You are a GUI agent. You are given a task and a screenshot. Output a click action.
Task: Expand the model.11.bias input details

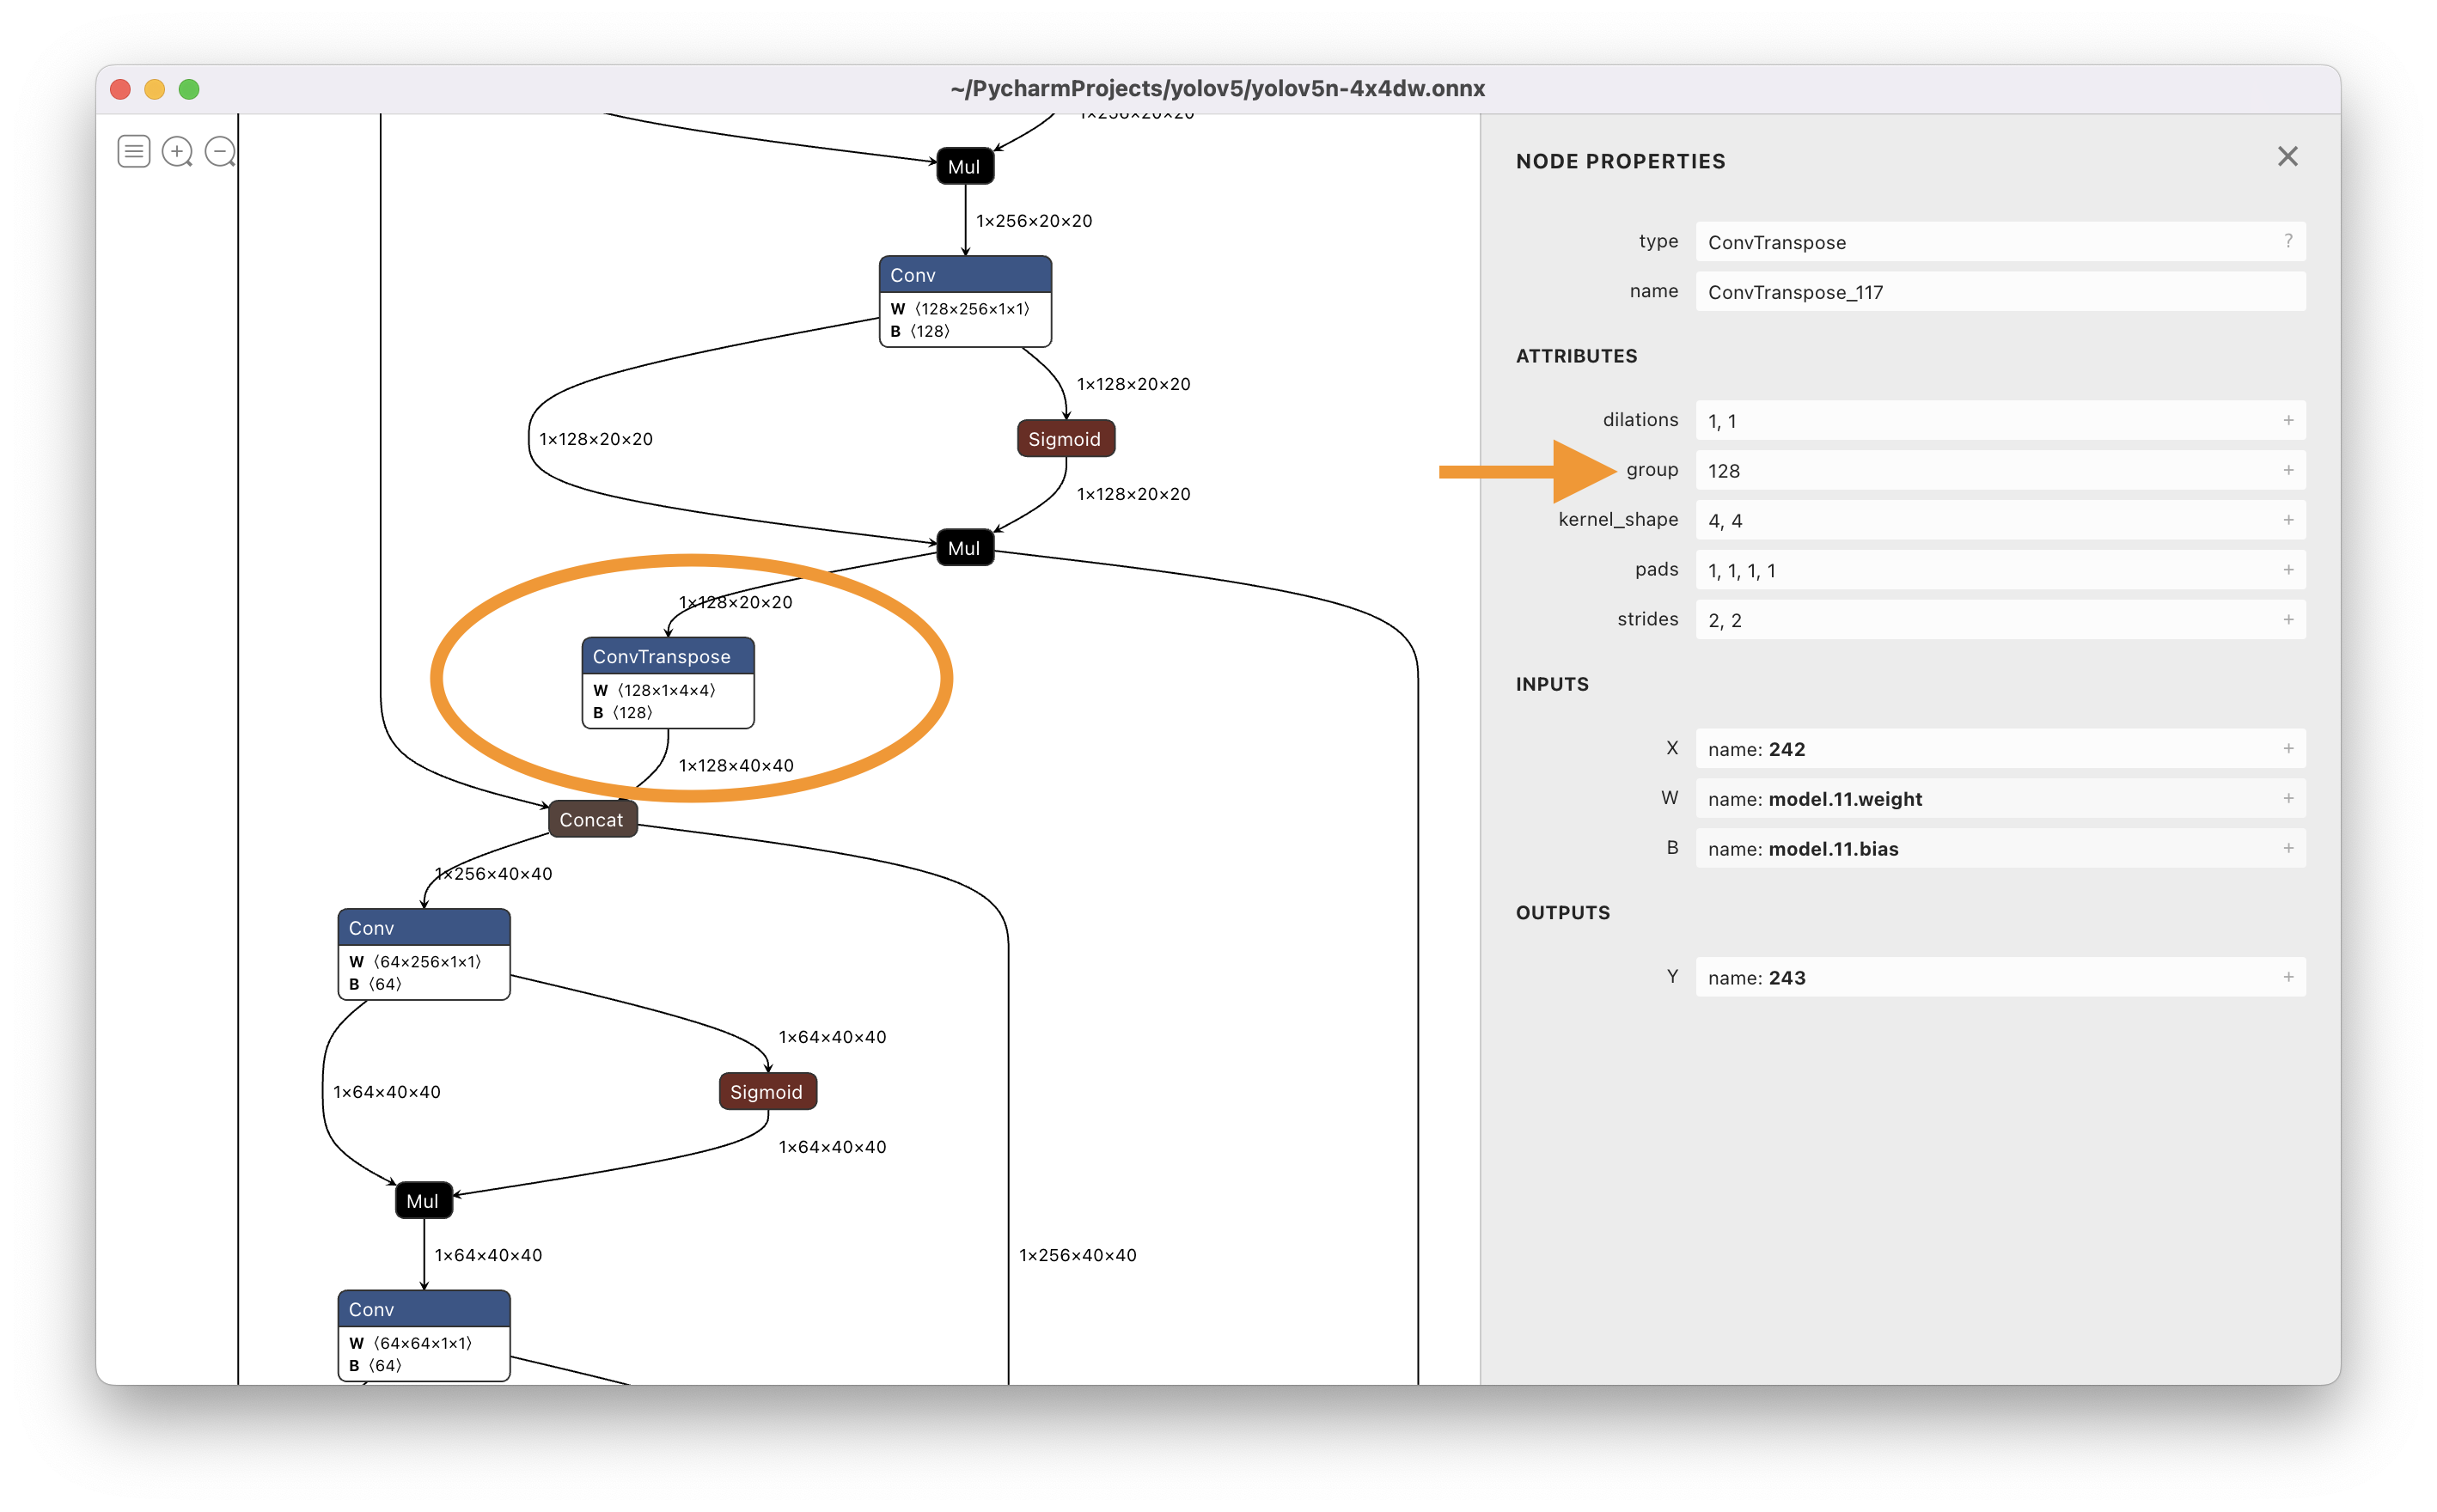(x=2287, y=848)
